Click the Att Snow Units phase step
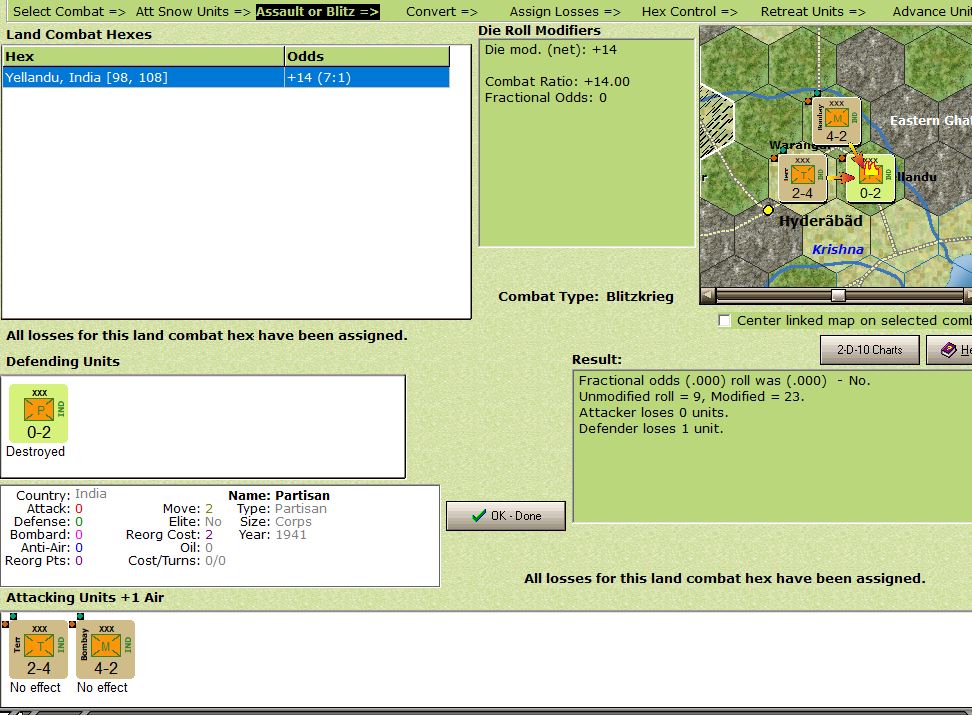Screen dimensions: 972x715 [193, 12]
